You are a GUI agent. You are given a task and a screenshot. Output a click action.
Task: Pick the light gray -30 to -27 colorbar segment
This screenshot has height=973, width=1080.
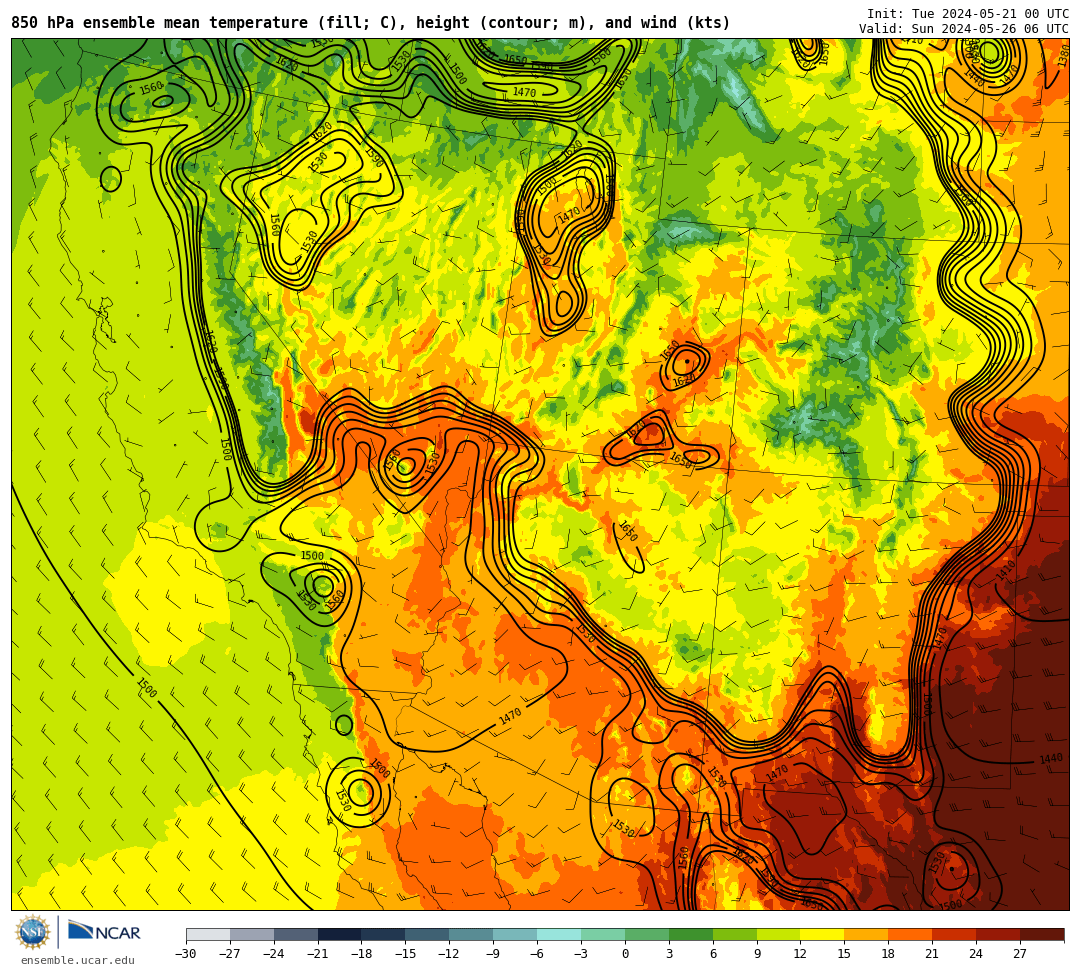pos(208,934)
